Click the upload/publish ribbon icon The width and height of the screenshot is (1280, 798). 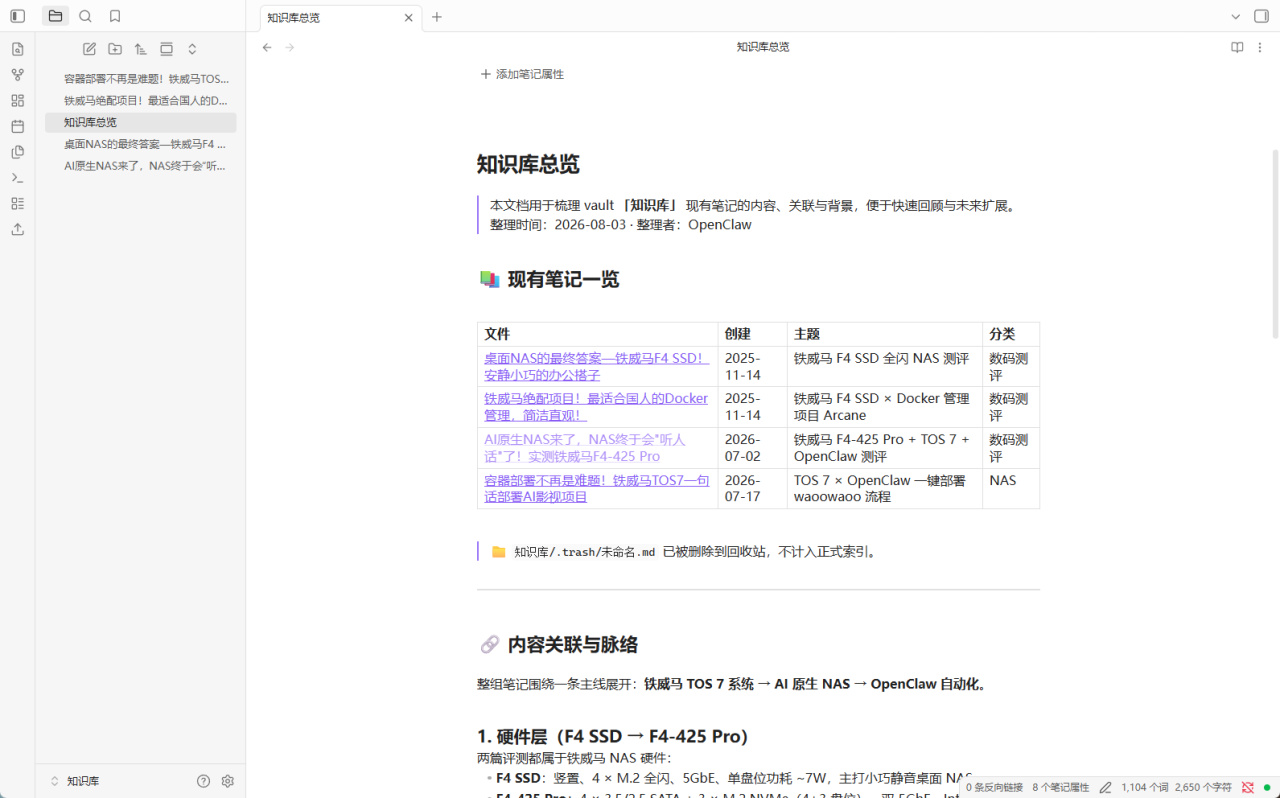tap(17, 229)
